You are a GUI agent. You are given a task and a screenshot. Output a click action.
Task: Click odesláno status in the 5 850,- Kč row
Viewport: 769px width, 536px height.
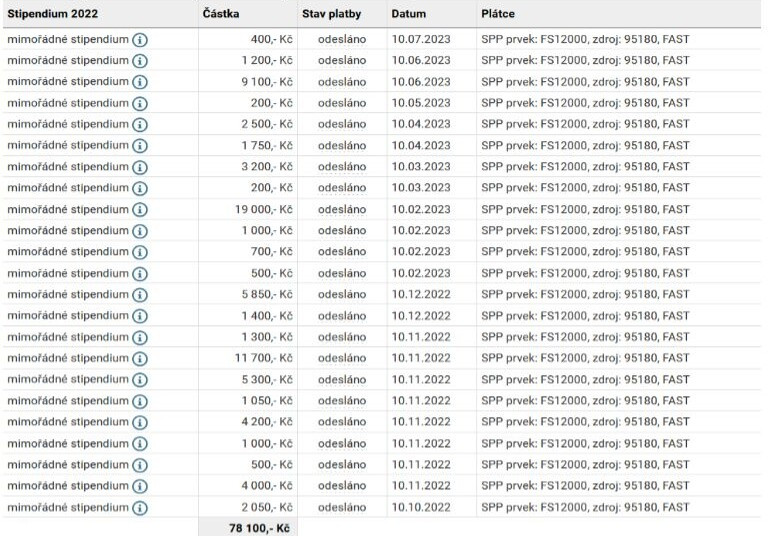tap(342, 294)
